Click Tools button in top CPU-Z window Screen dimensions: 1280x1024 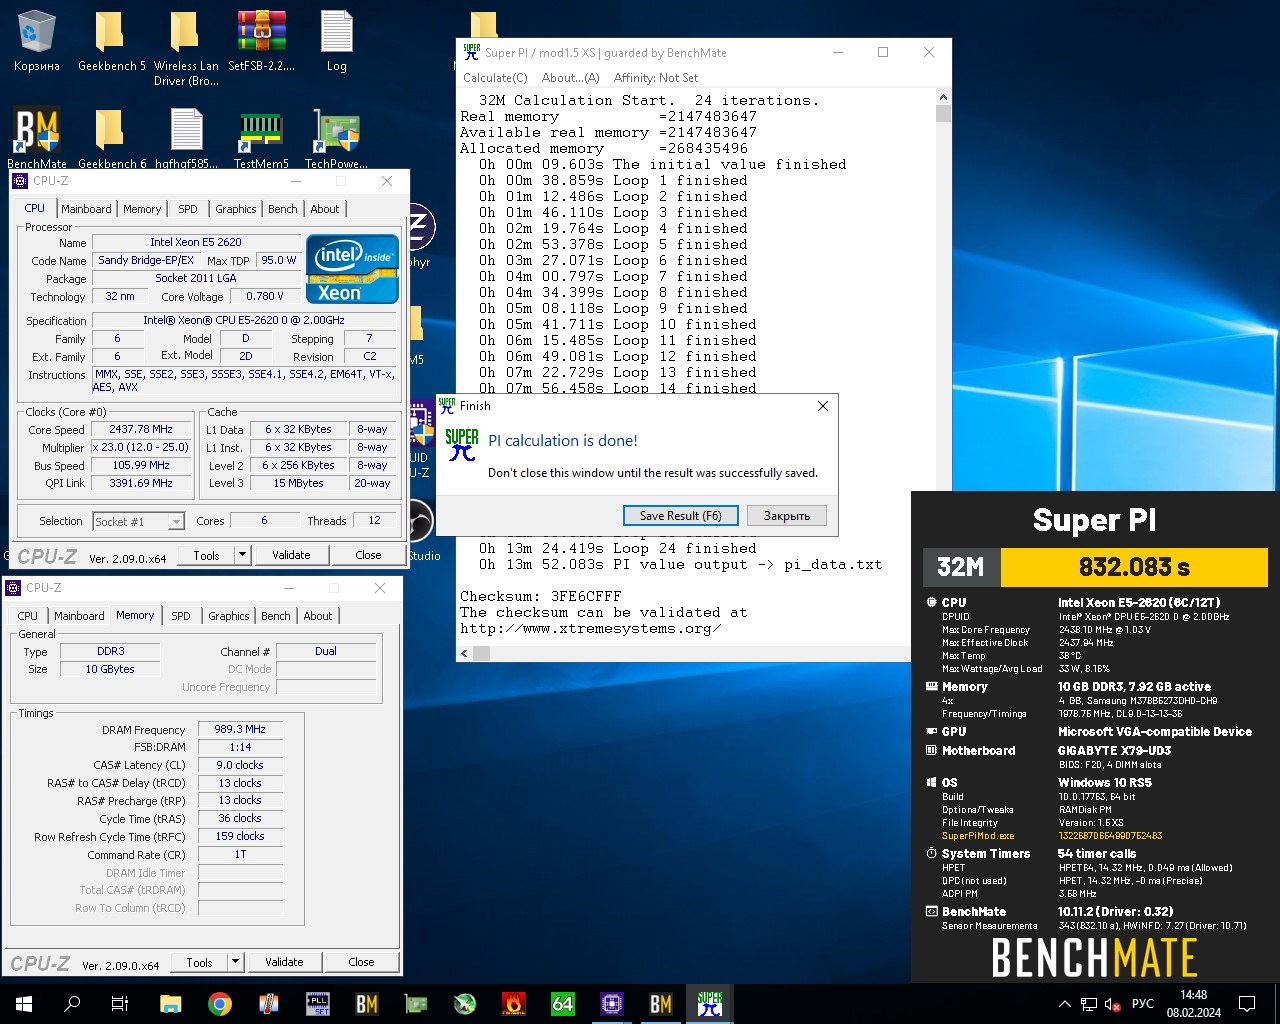(207, 555)
